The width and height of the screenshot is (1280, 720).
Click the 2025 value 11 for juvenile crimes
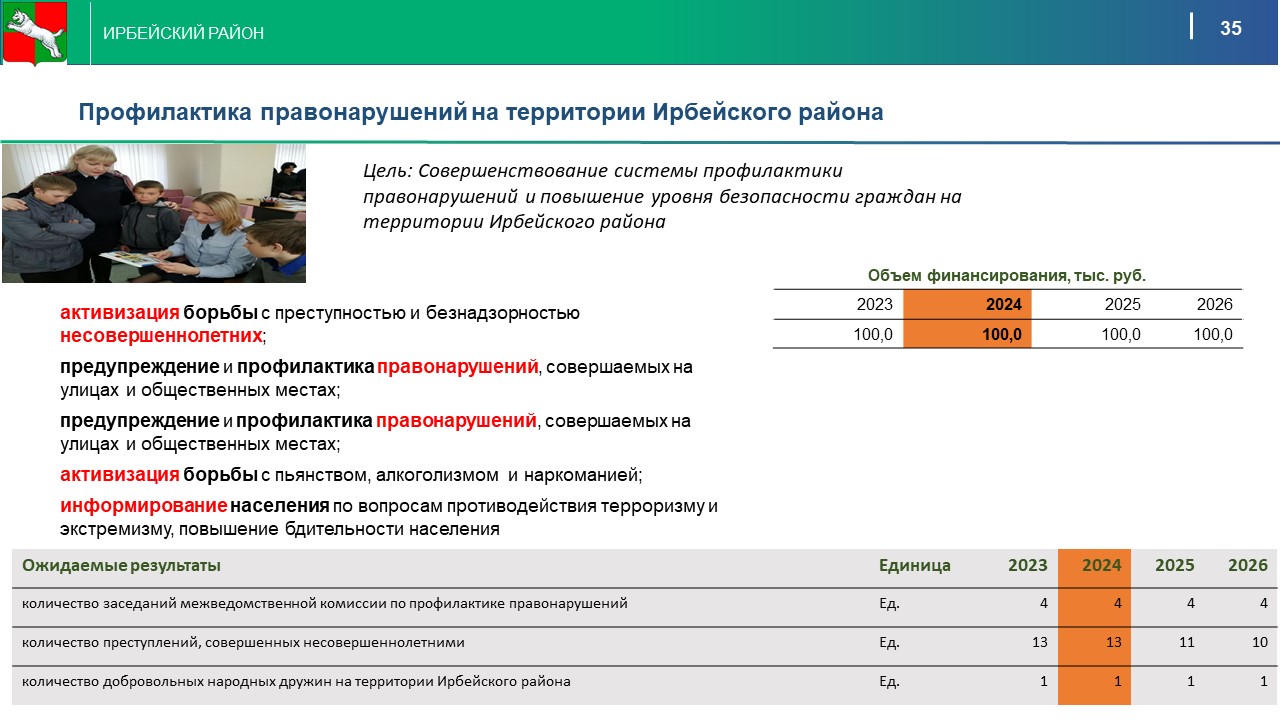1186,643
